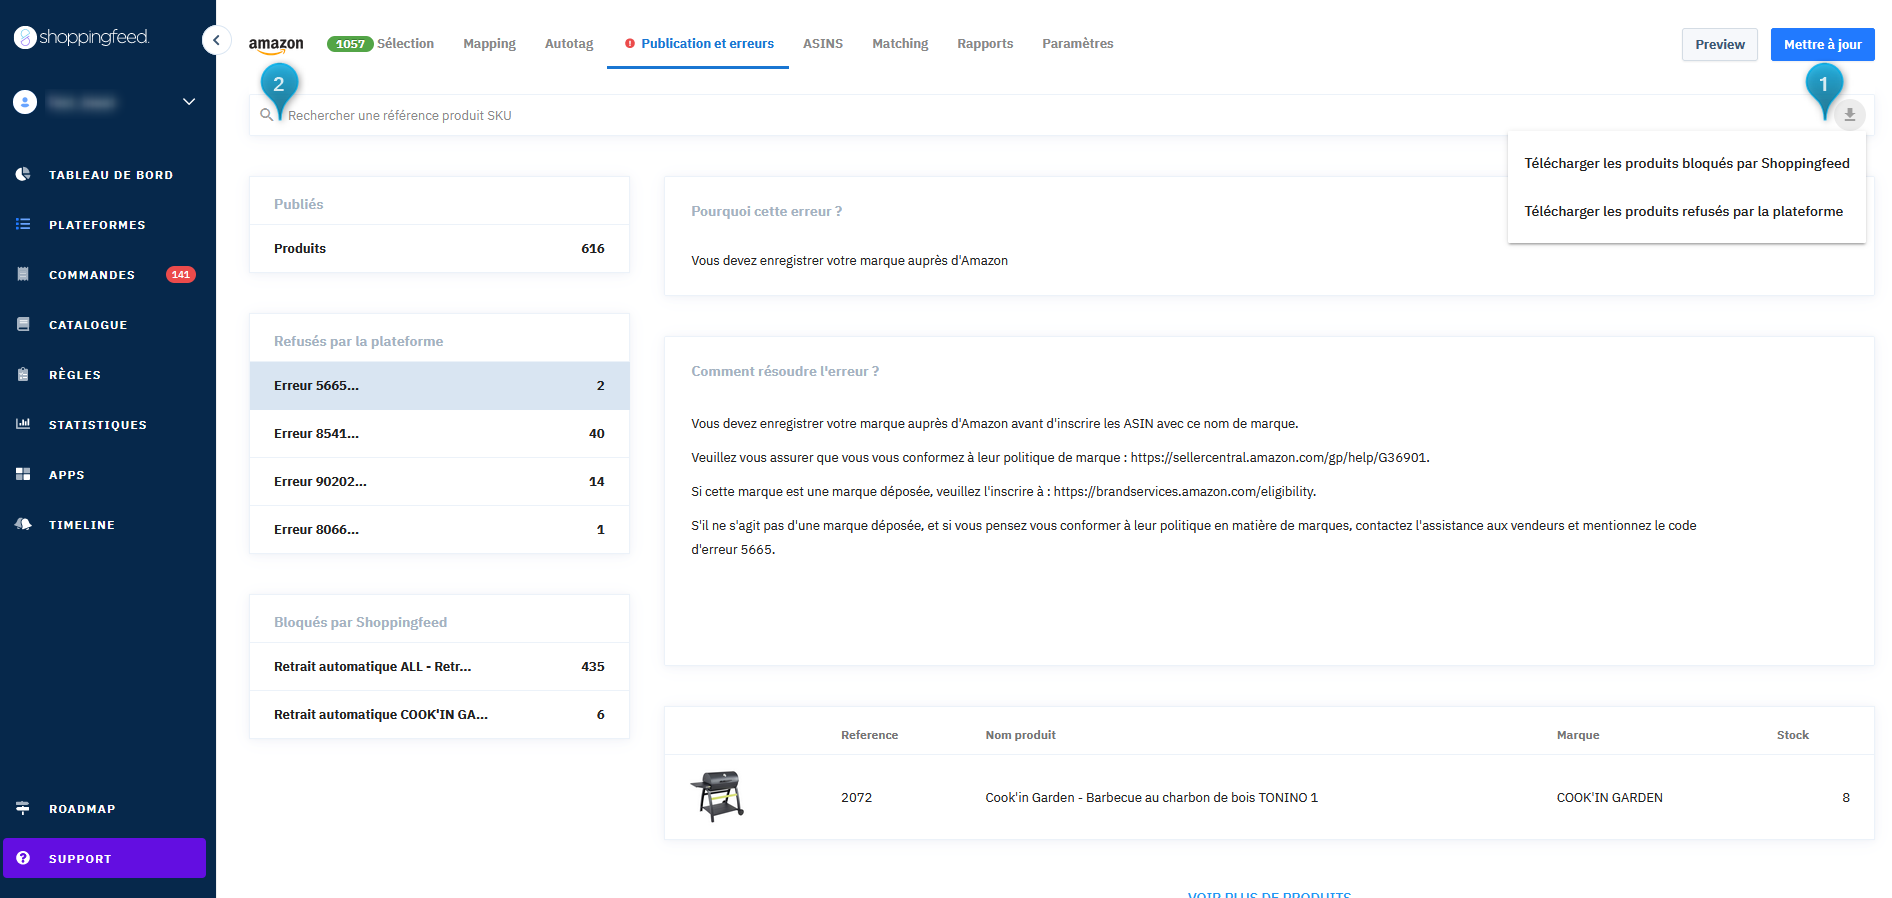Select the Erreur 5665 row

[439, 385]
